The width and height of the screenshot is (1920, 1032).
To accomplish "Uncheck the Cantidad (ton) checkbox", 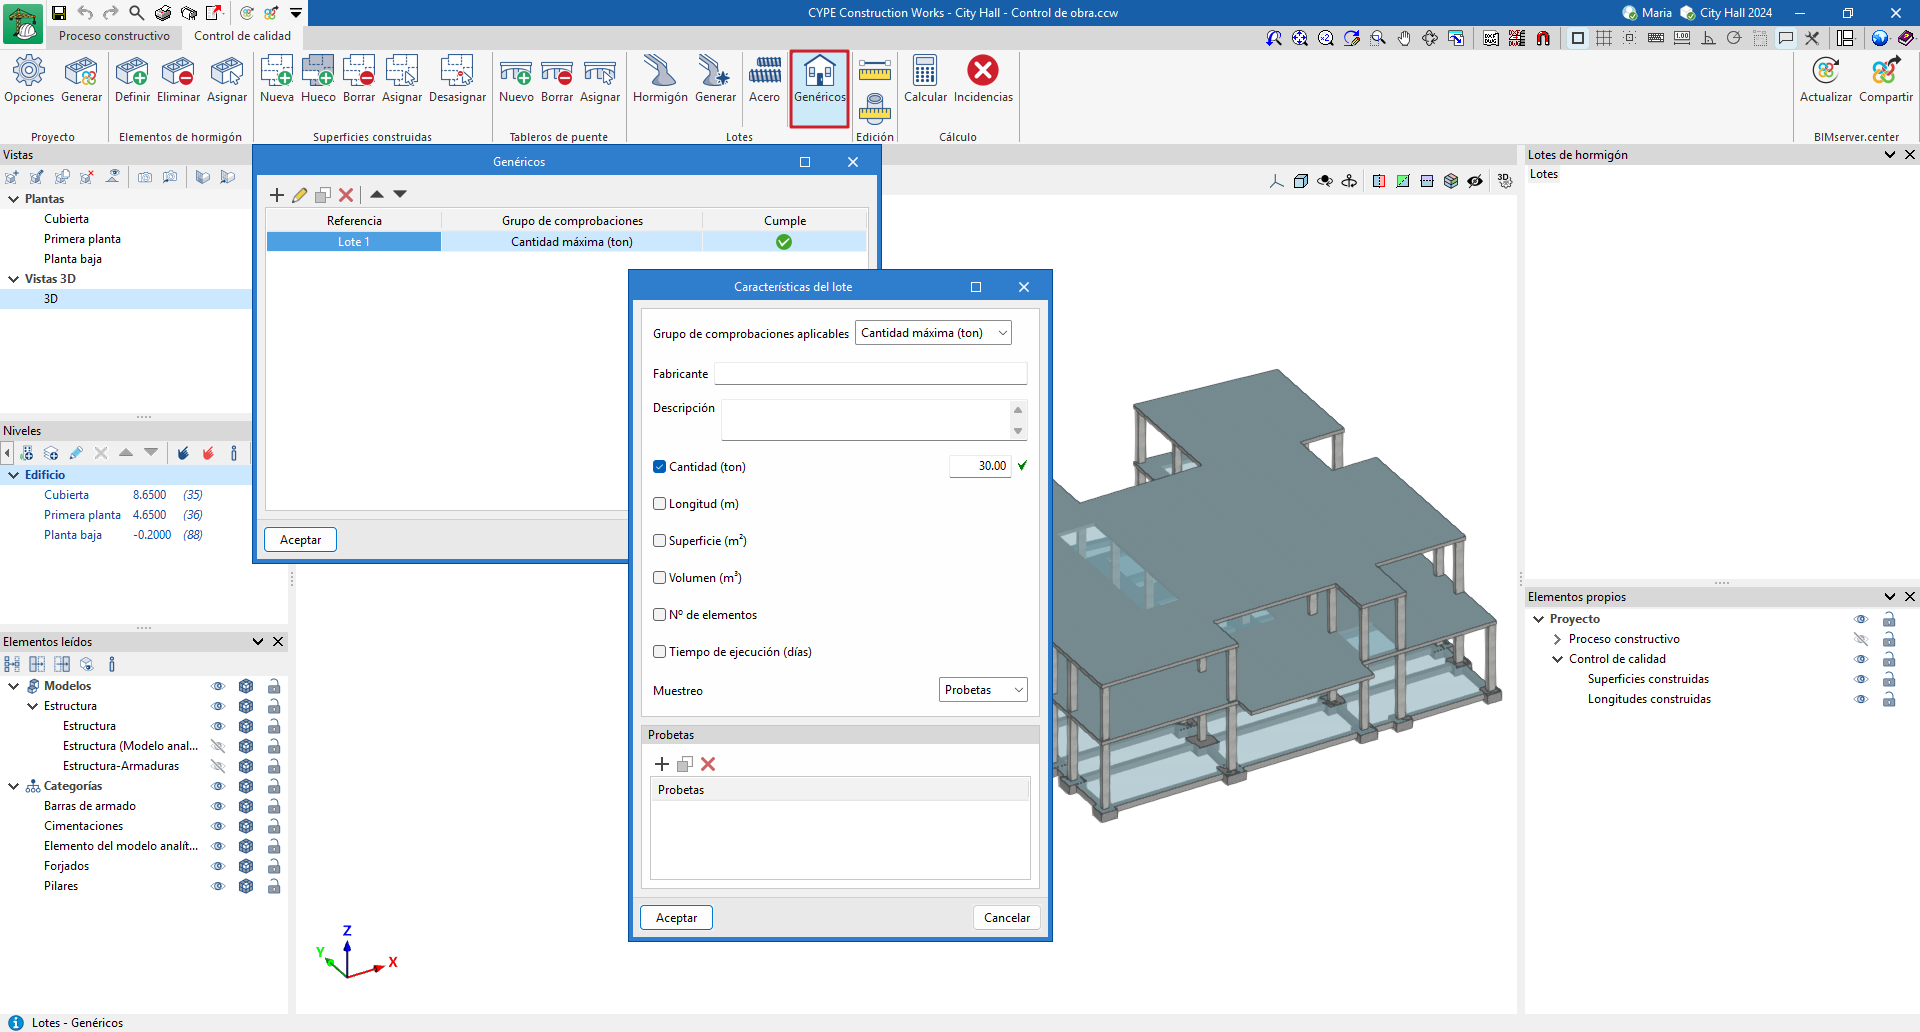I will coord(660,467).
